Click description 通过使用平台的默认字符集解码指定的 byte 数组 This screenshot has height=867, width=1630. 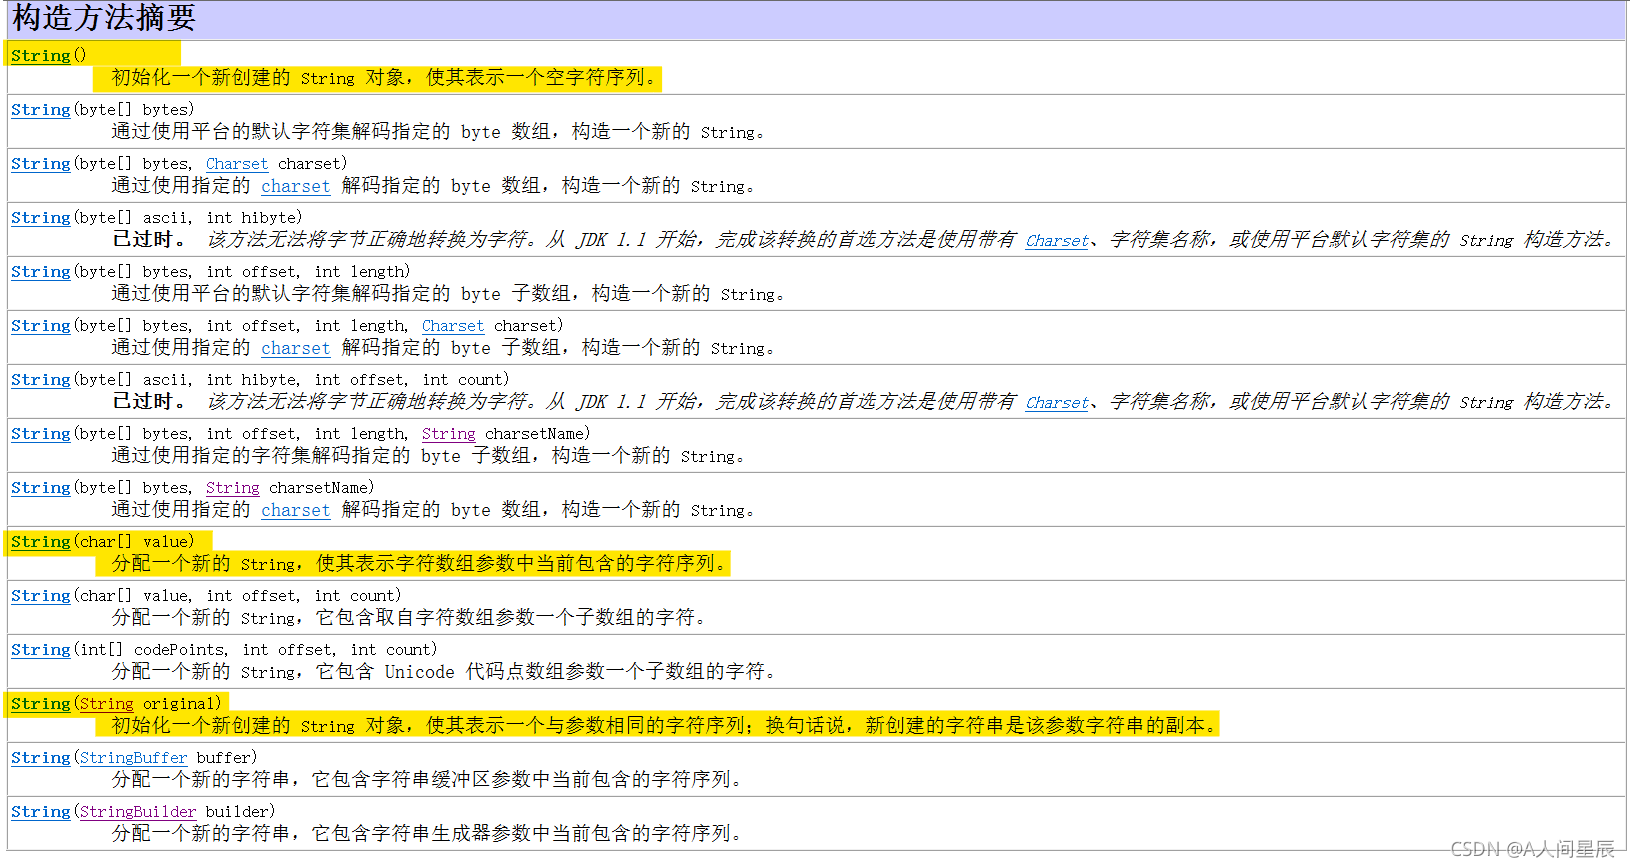(x=439, y=132)
